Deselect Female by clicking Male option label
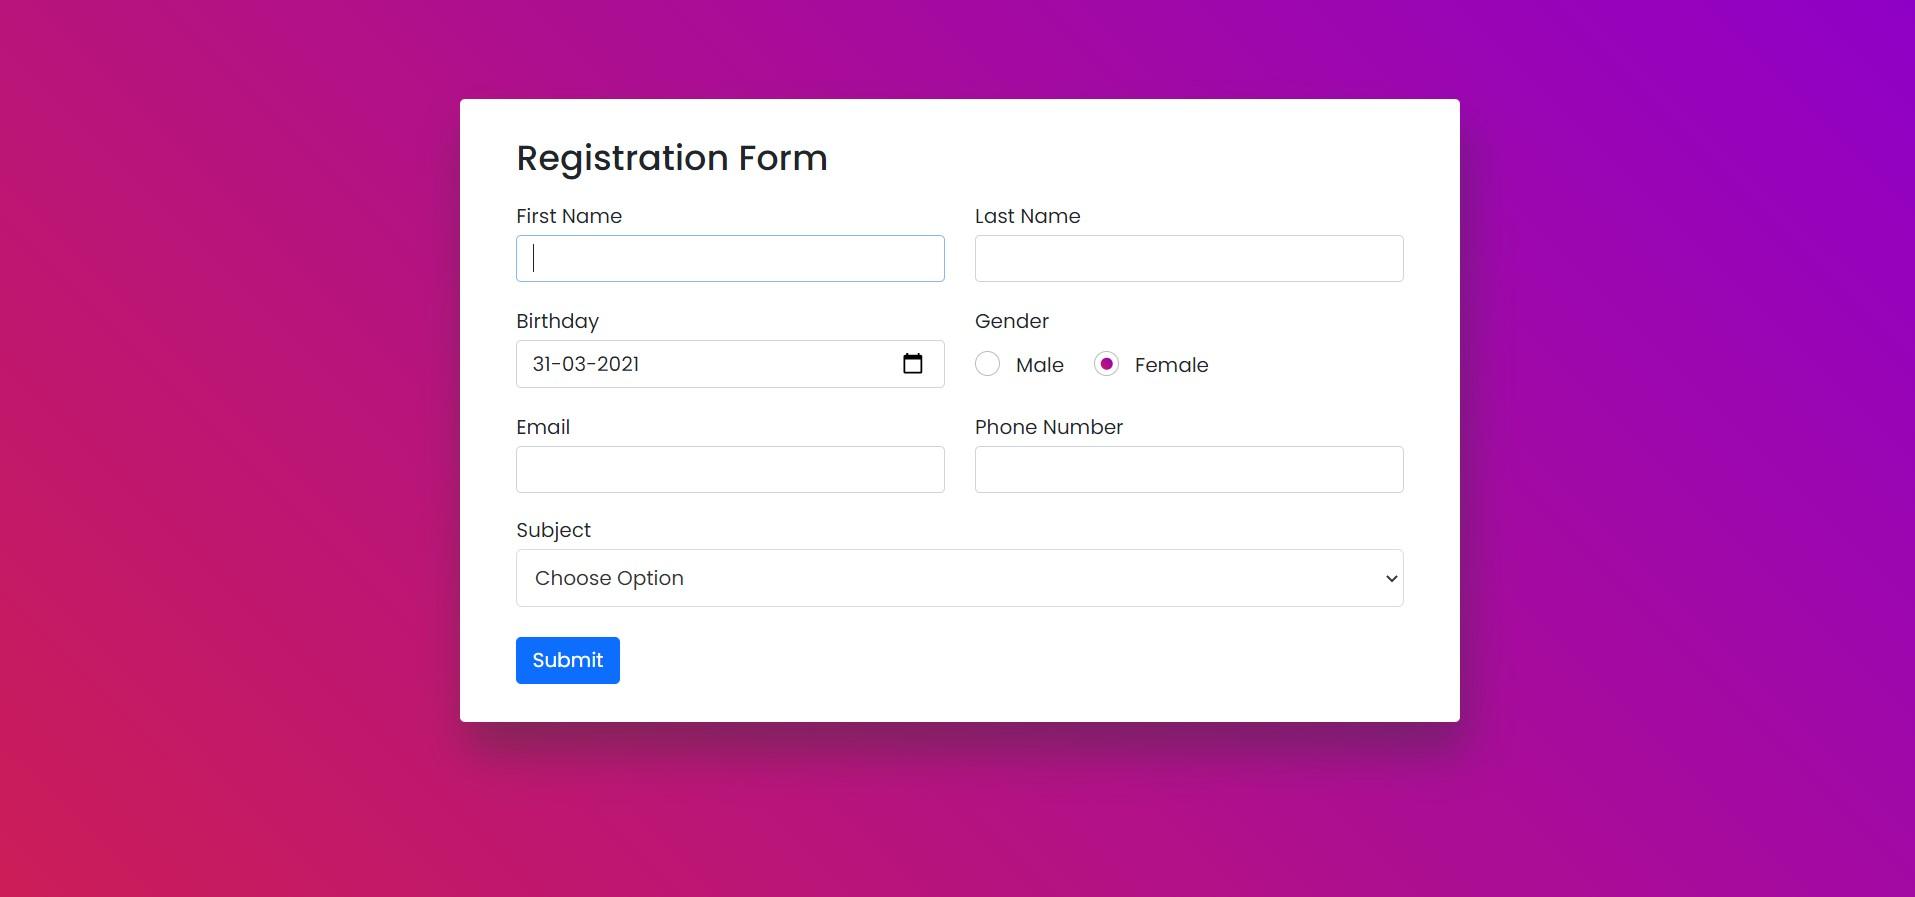 point(1038,365)
